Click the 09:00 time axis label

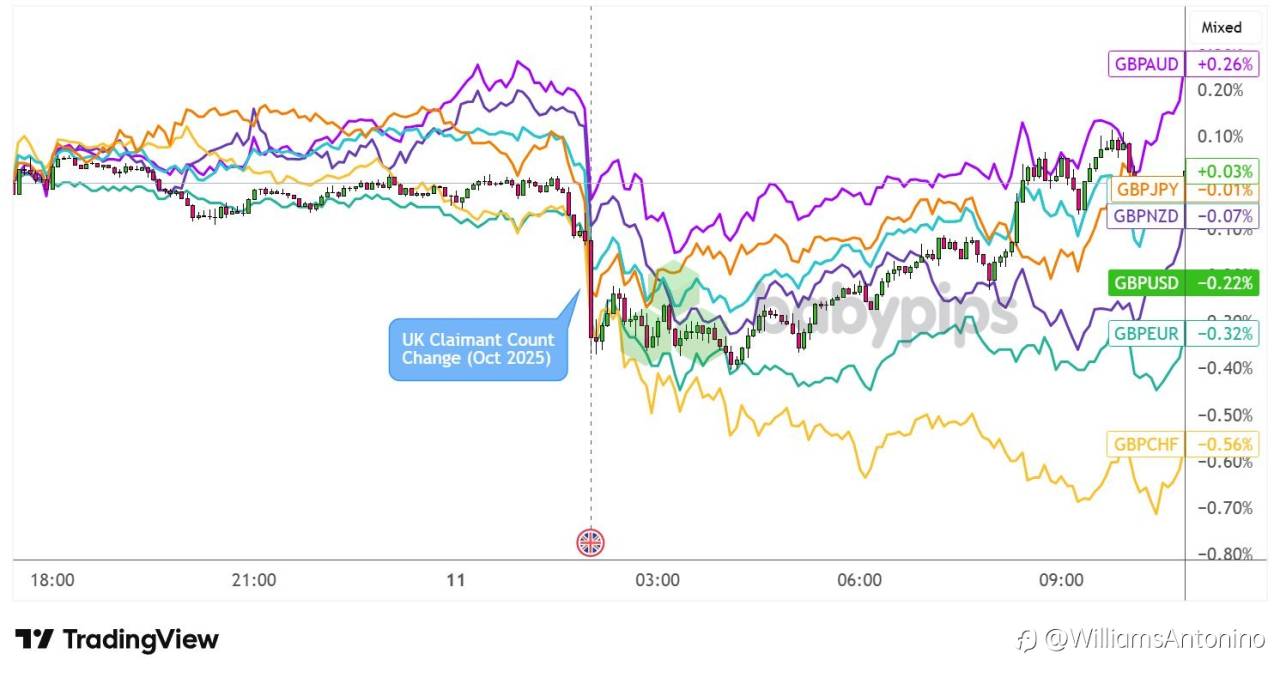pyautogui.click(x=1060, y=580)
